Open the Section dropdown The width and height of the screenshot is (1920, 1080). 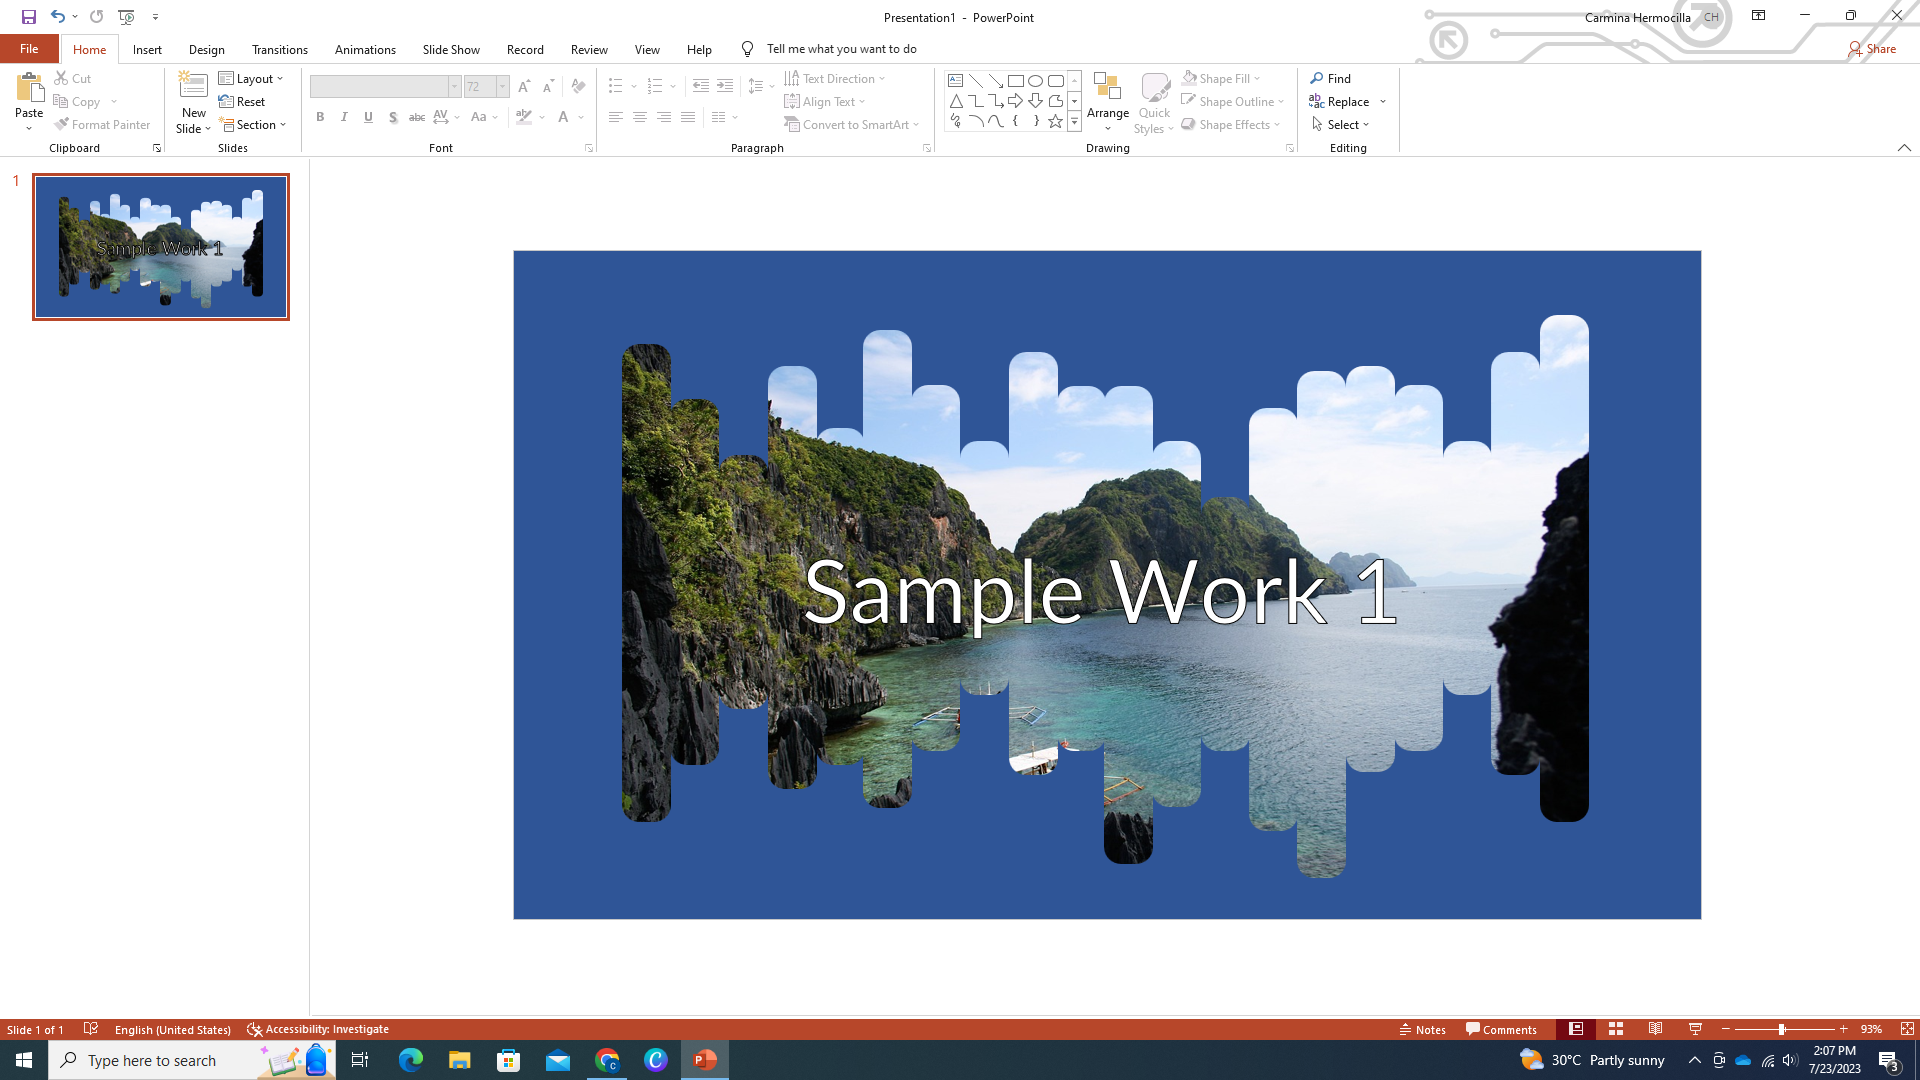click(254, 125)
